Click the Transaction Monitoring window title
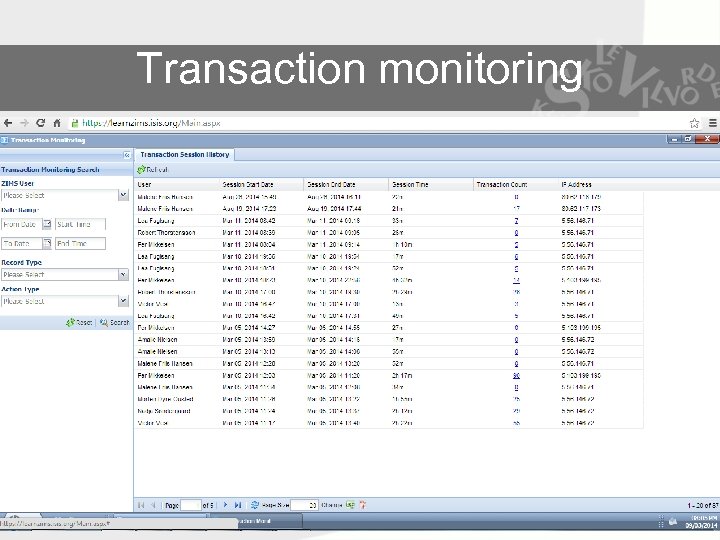720x540 pixels. [48, 140]
